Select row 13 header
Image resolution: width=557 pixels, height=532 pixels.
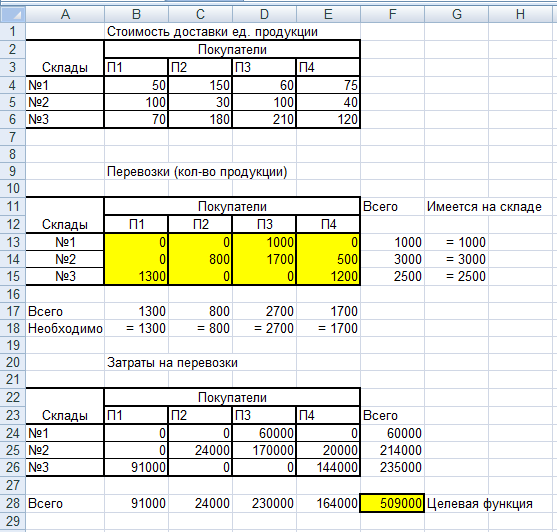point(13,242)
